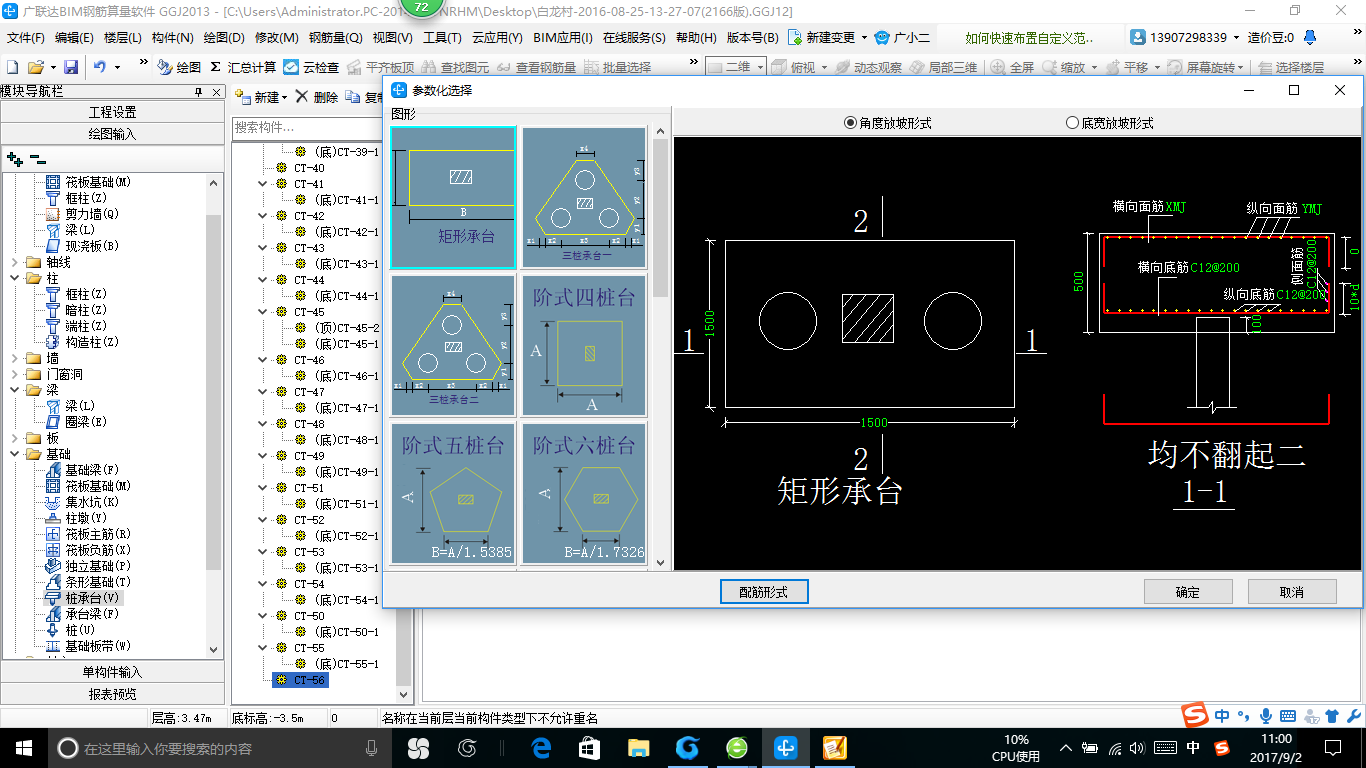Open the Windows Store taskbar icon

pos(589,747)
